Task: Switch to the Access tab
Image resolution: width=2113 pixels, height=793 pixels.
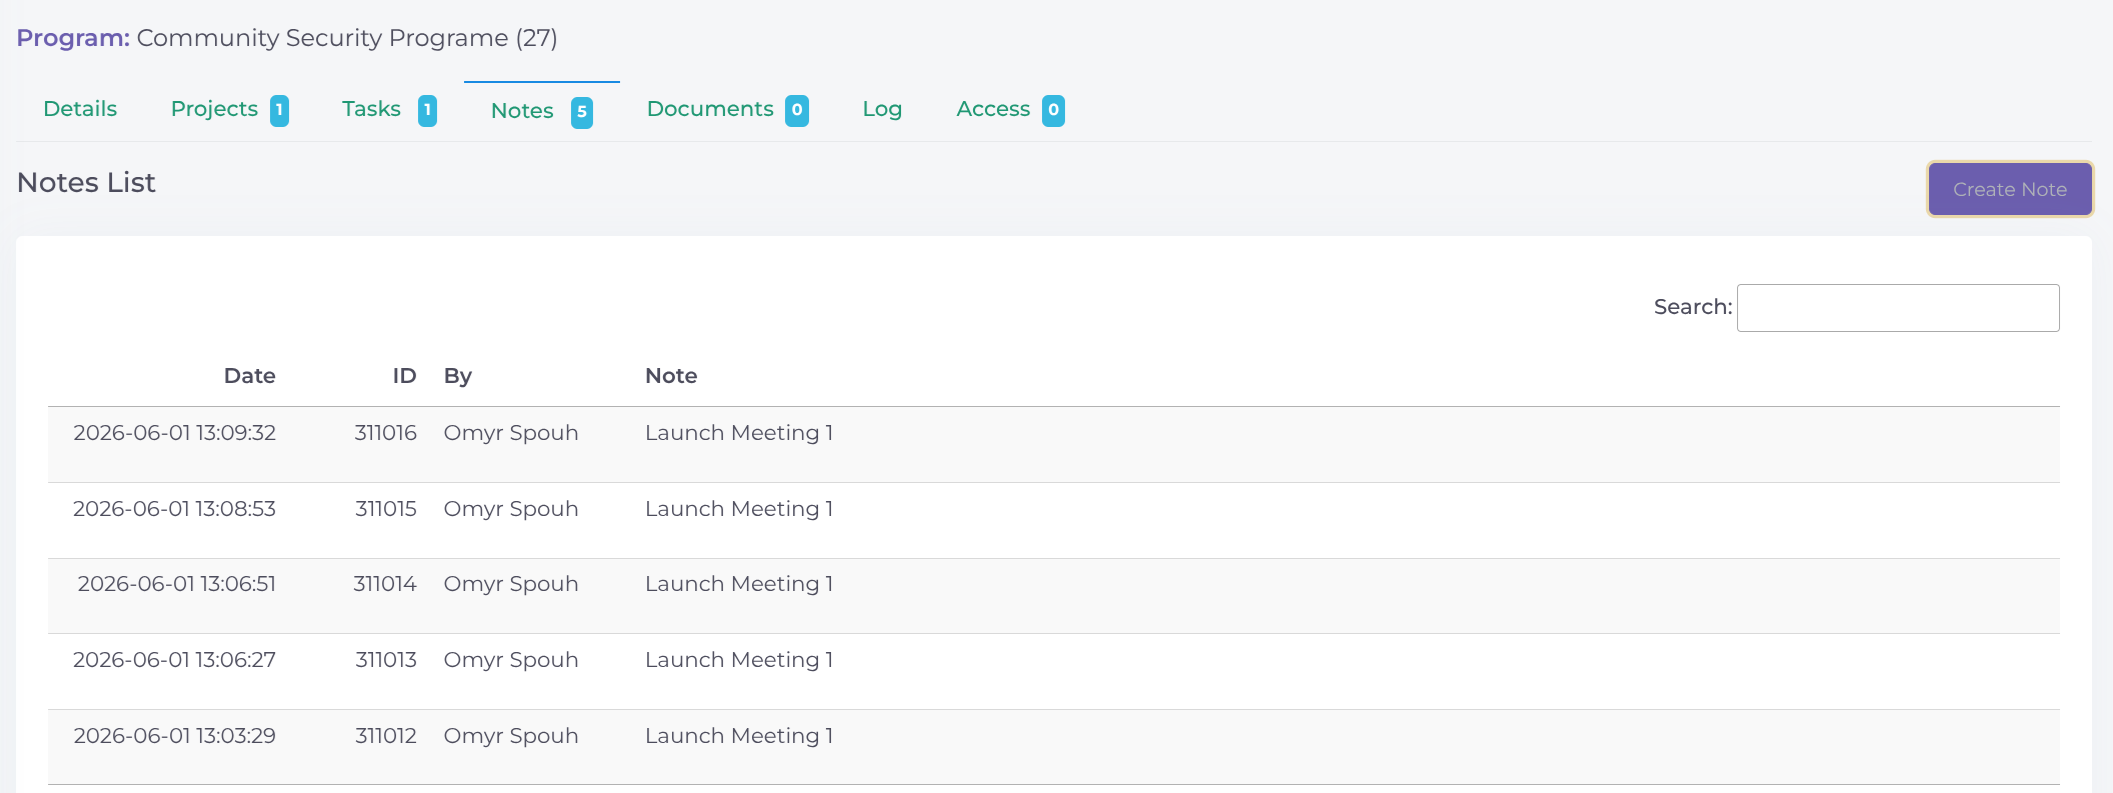Action: click(1010, 109)
